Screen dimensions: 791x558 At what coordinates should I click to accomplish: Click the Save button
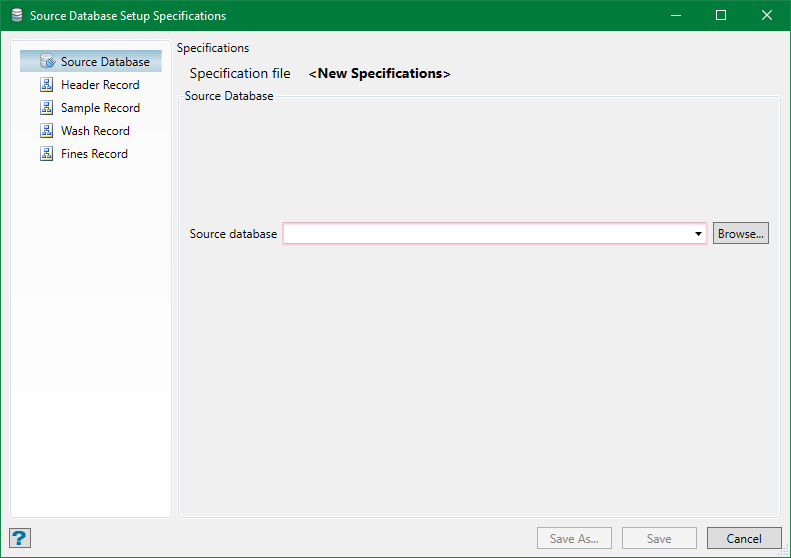659,539
